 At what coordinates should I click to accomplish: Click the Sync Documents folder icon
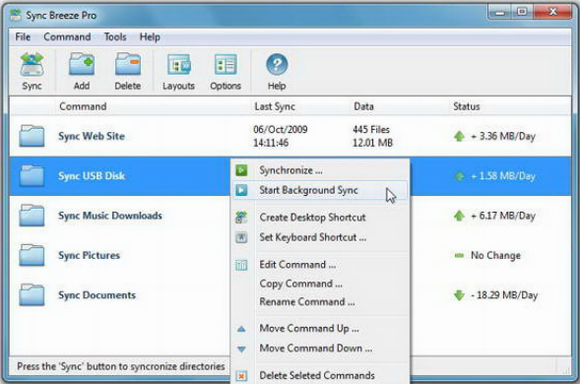(32, 295)
